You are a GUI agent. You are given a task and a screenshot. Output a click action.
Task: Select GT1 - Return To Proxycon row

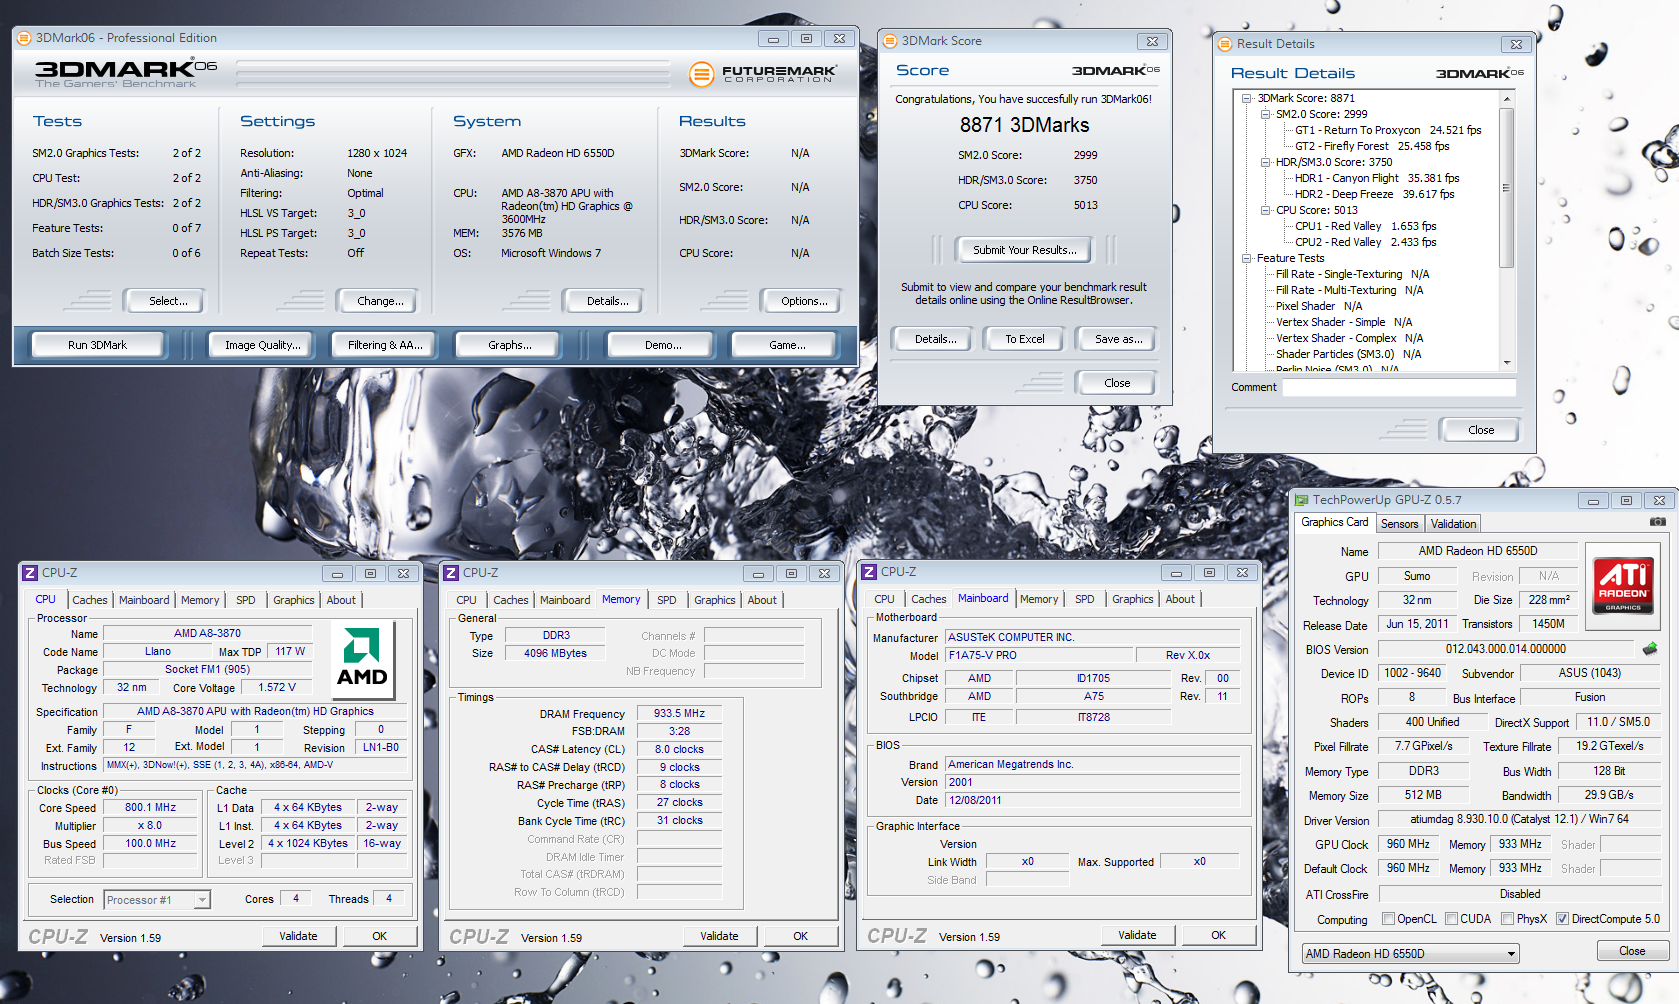click(1388, 130)
